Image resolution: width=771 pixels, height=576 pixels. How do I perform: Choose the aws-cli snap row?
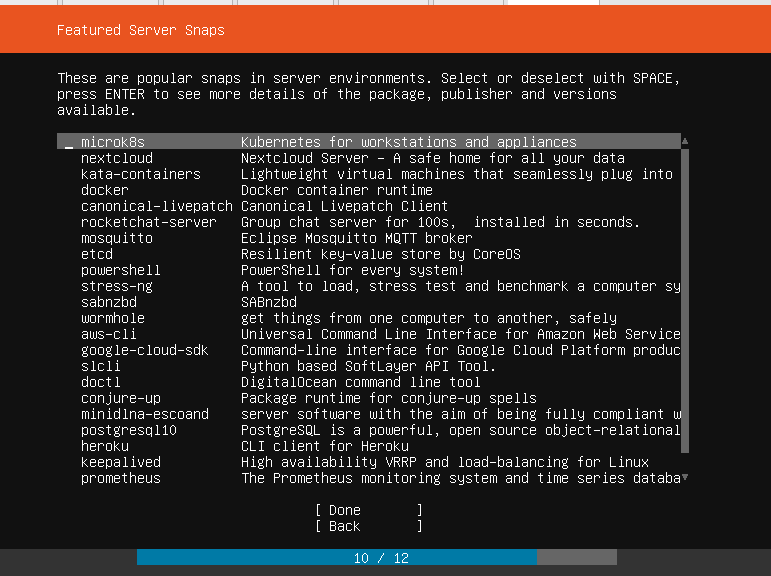pyautogui.click(x=369, y=334)
